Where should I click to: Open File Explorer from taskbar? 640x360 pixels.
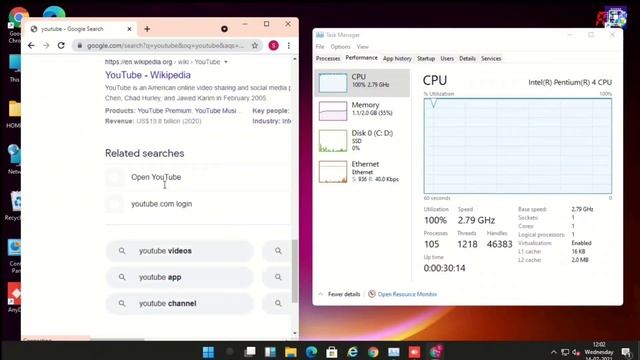point(291,352)
